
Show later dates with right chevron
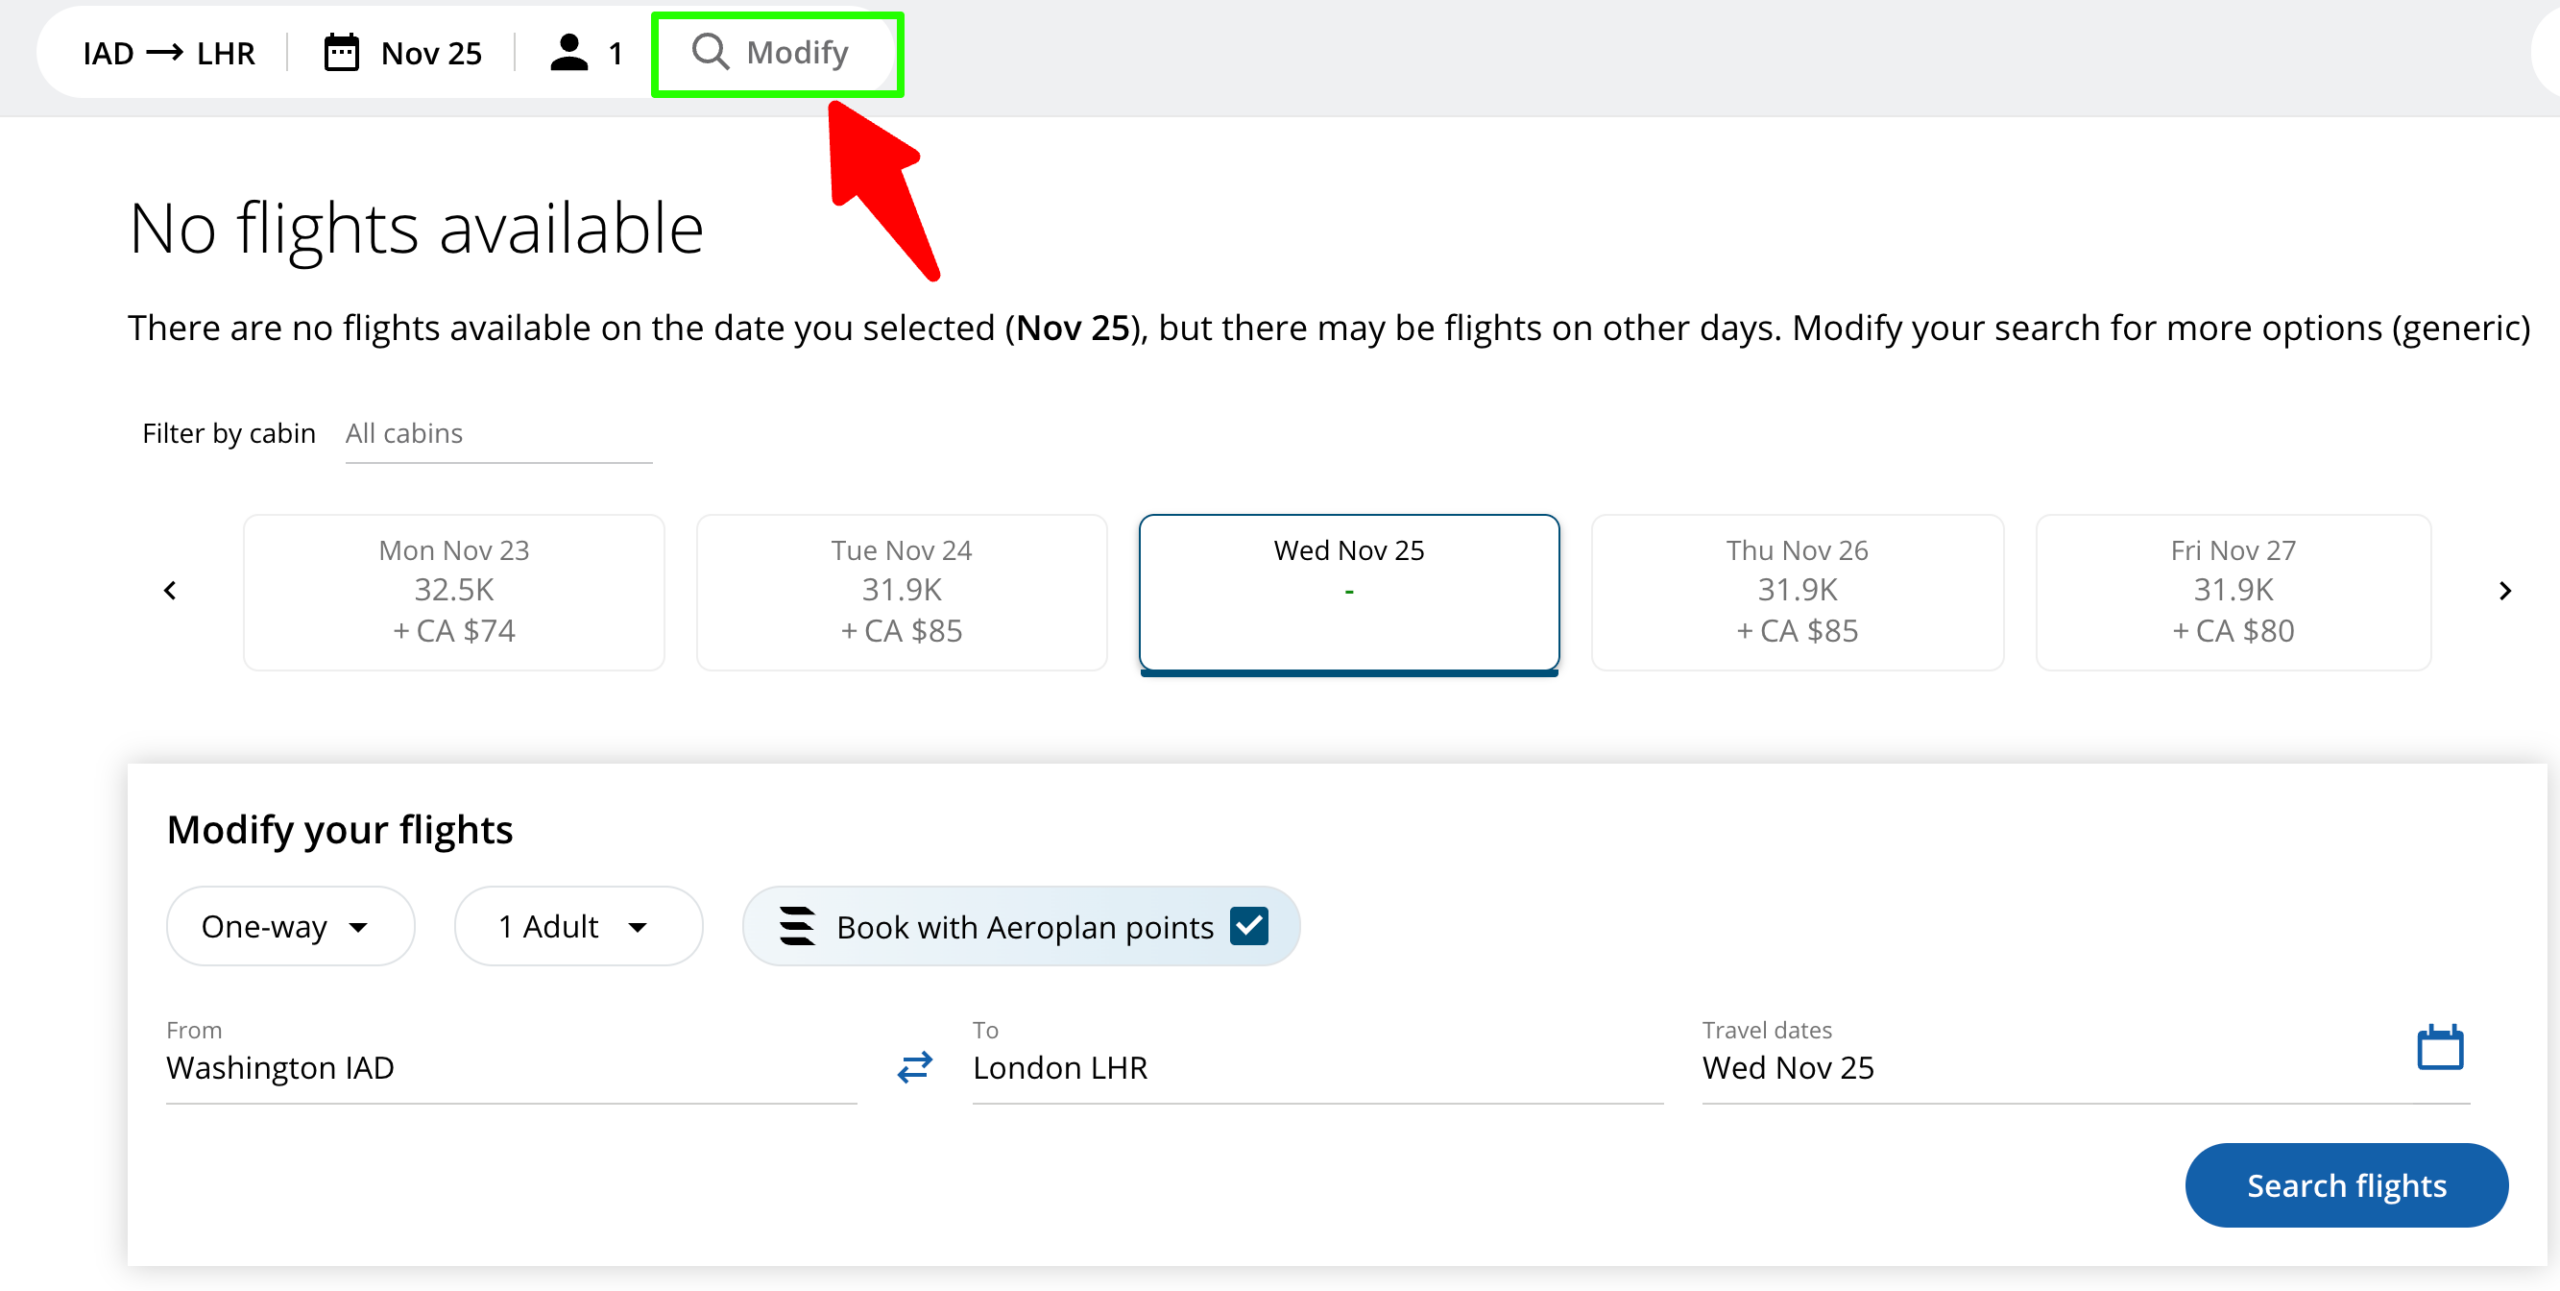tap(2504, 591)
